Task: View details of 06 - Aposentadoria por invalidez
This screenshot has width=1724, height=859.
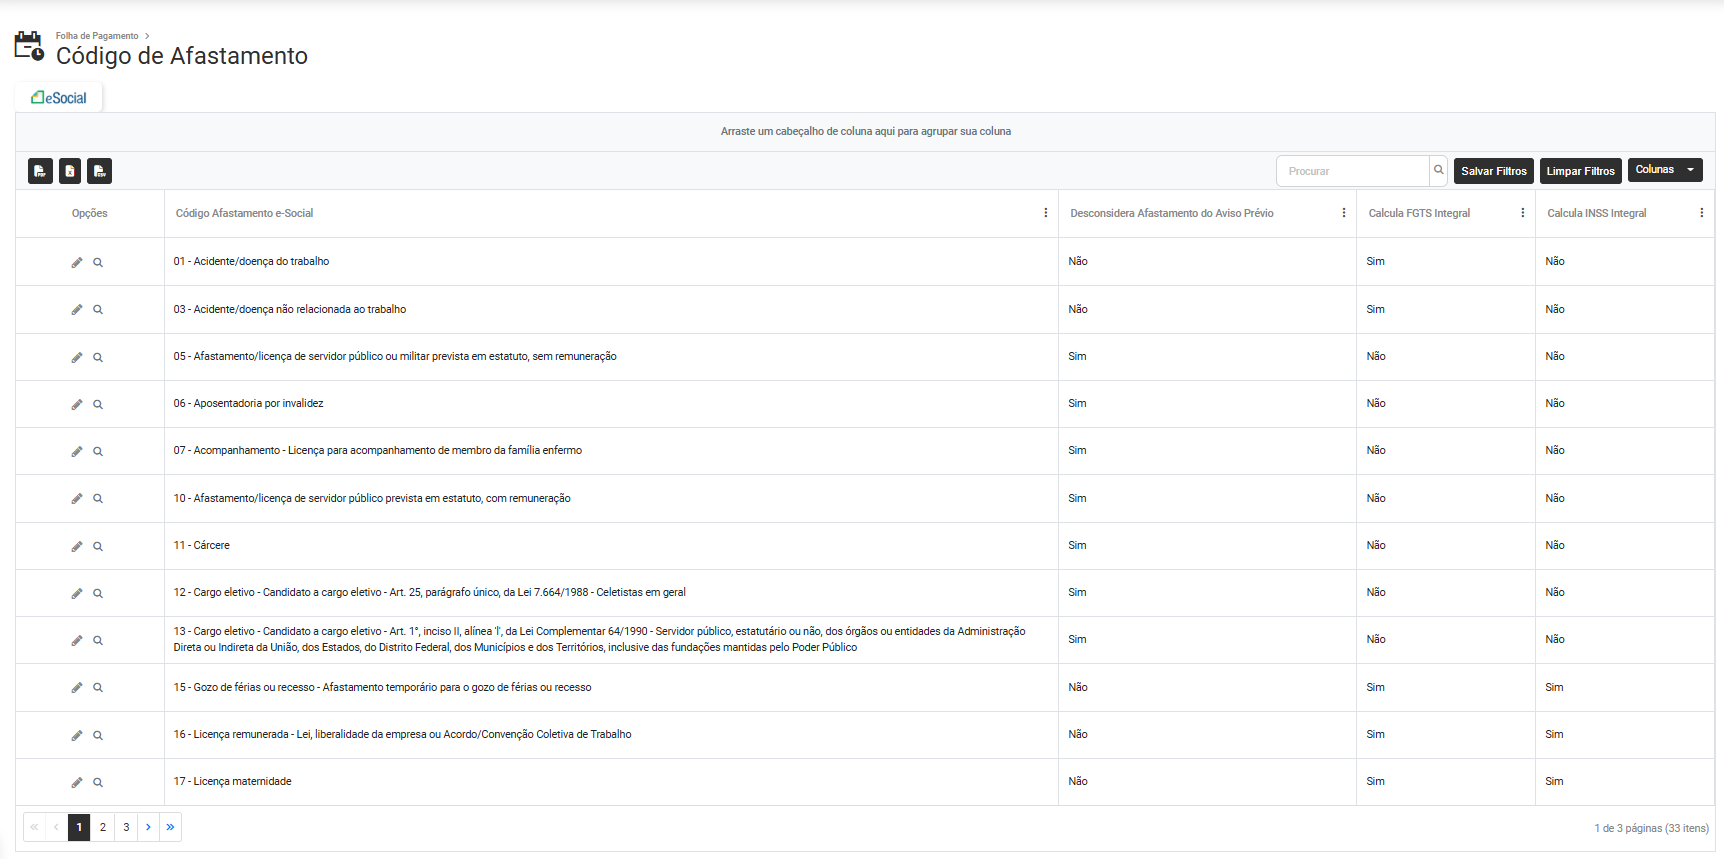Action: point(98,405)
